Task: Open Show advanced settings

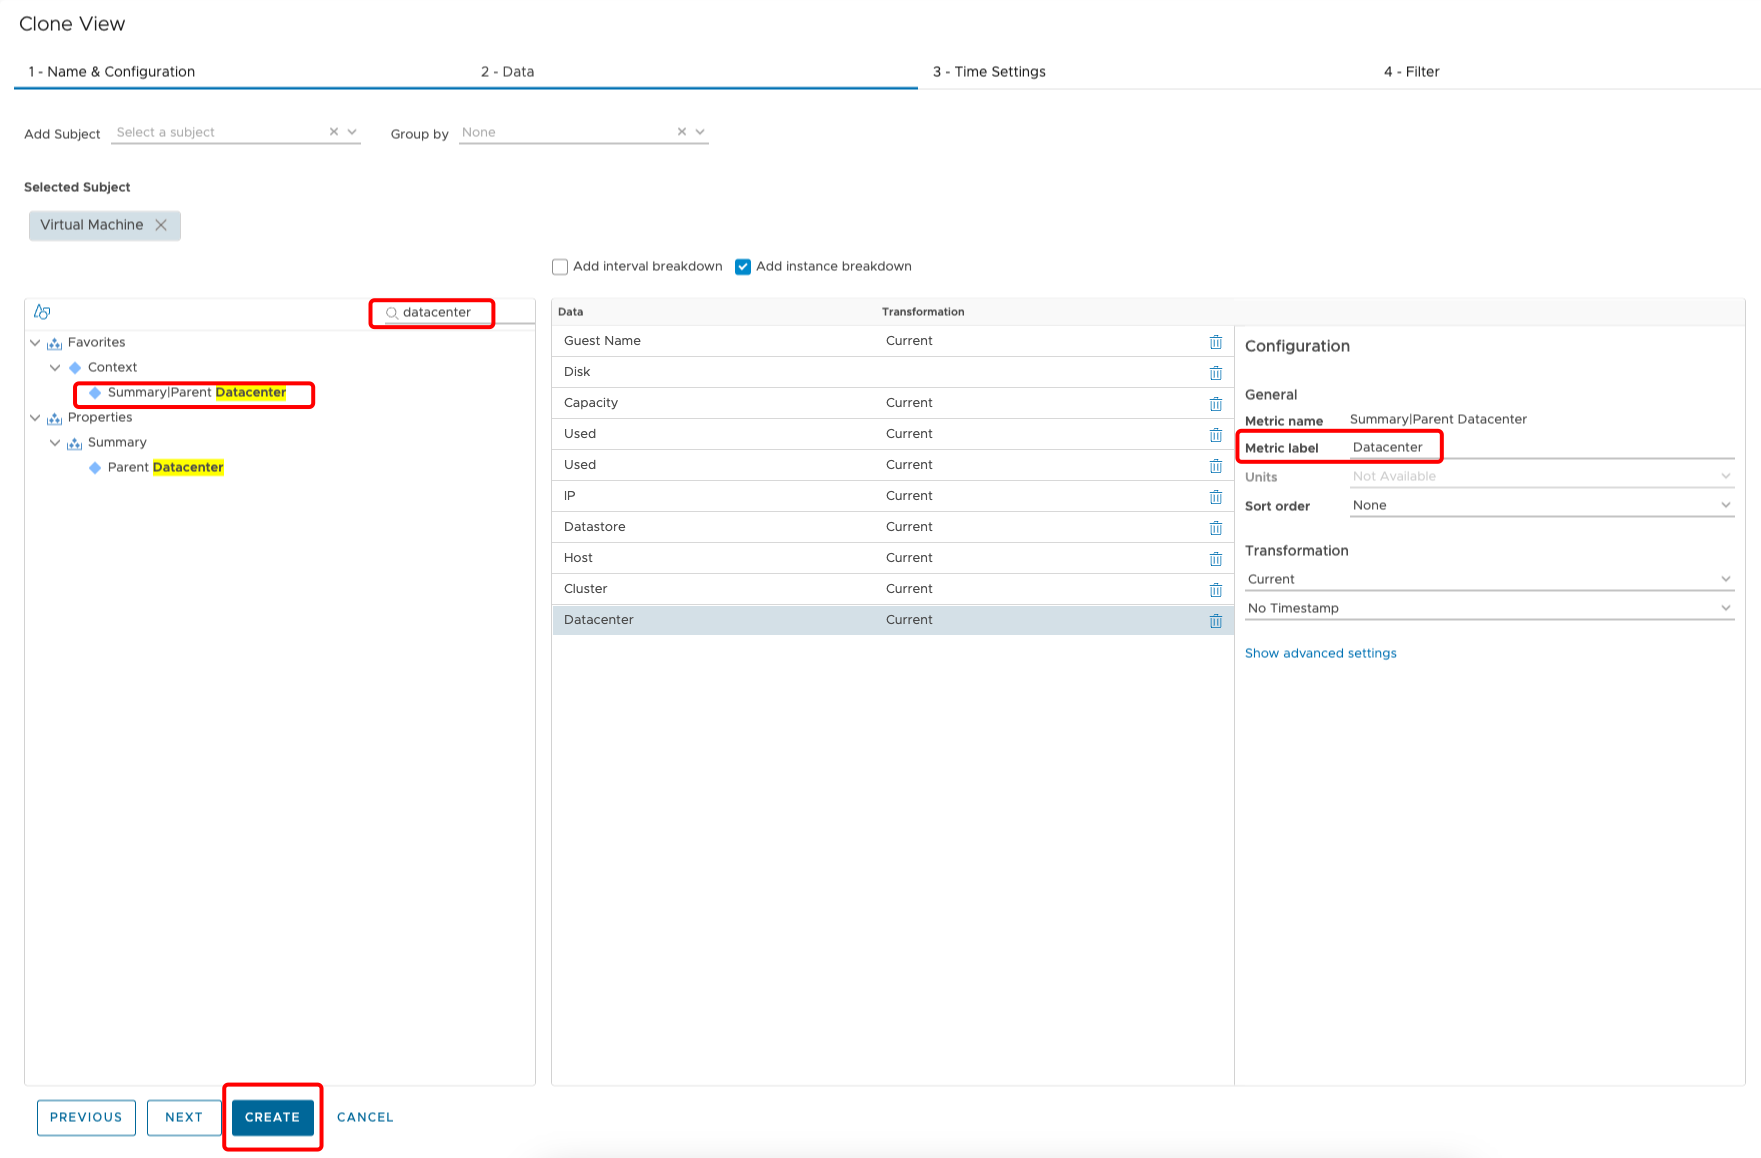Action: pyautogui.click(x=1320, y=652)
